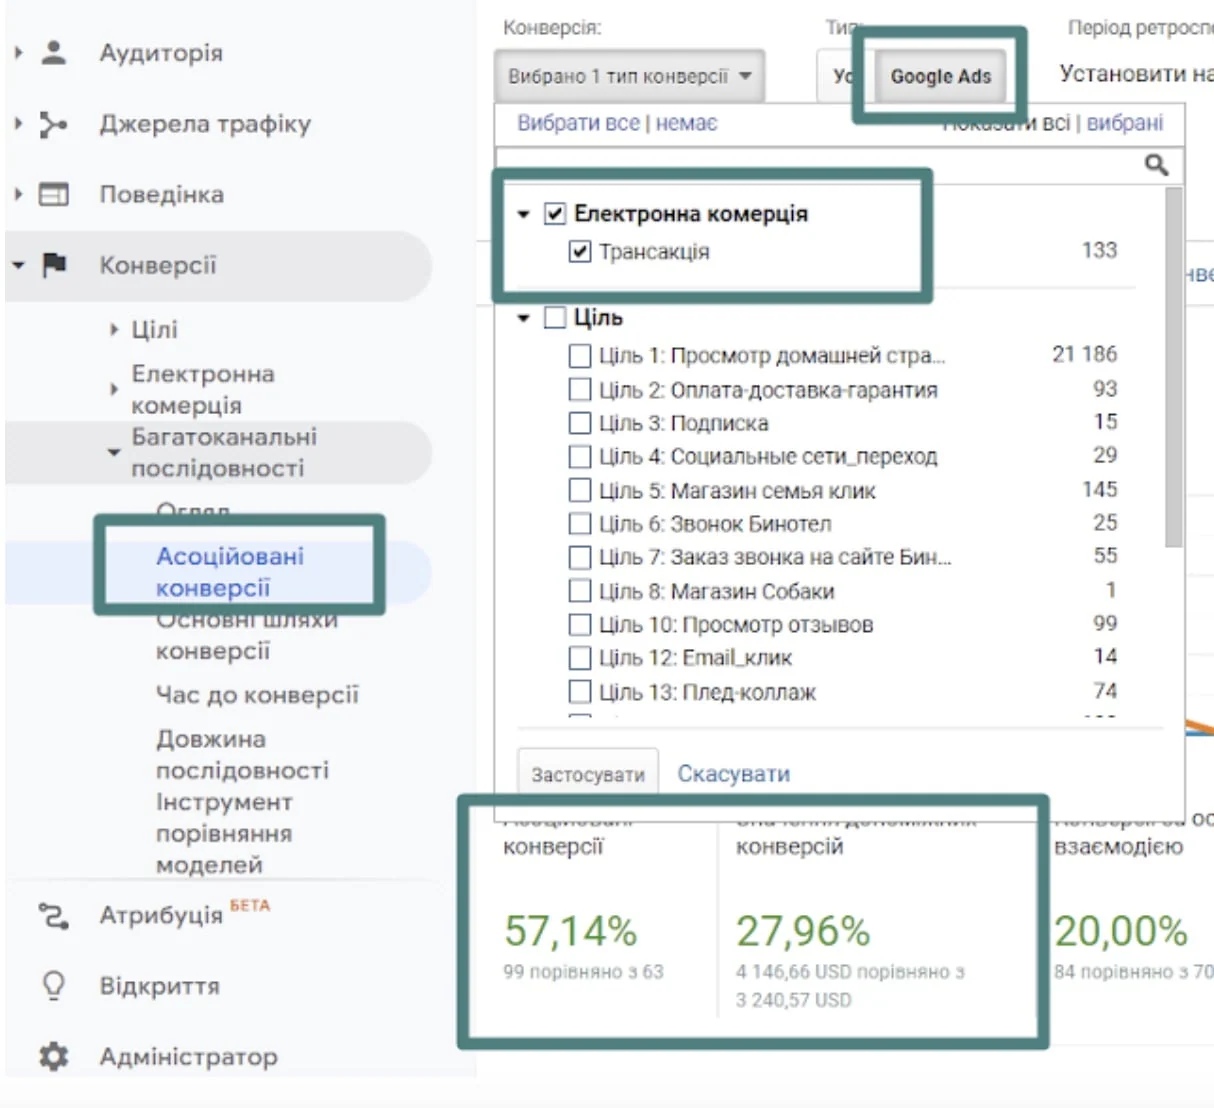
Task: Click the Джерела трафіку branching icon
Action: (x=53, y=124)
